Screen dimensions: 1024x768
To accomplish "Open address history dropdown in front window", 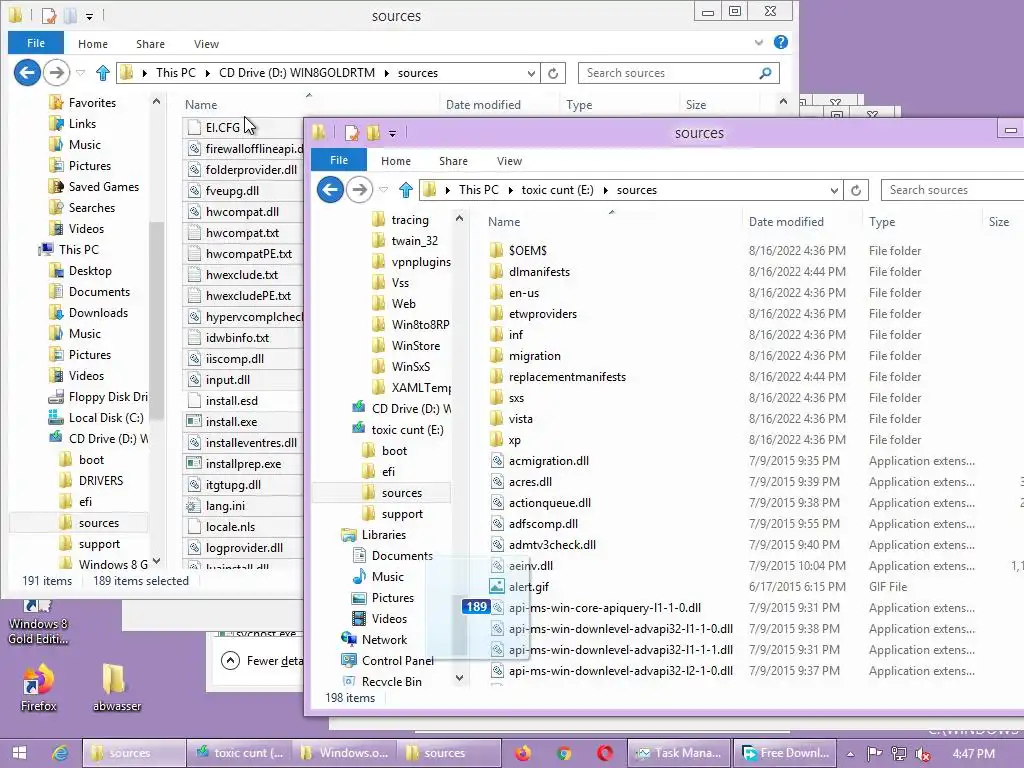I will coord(834,190).
